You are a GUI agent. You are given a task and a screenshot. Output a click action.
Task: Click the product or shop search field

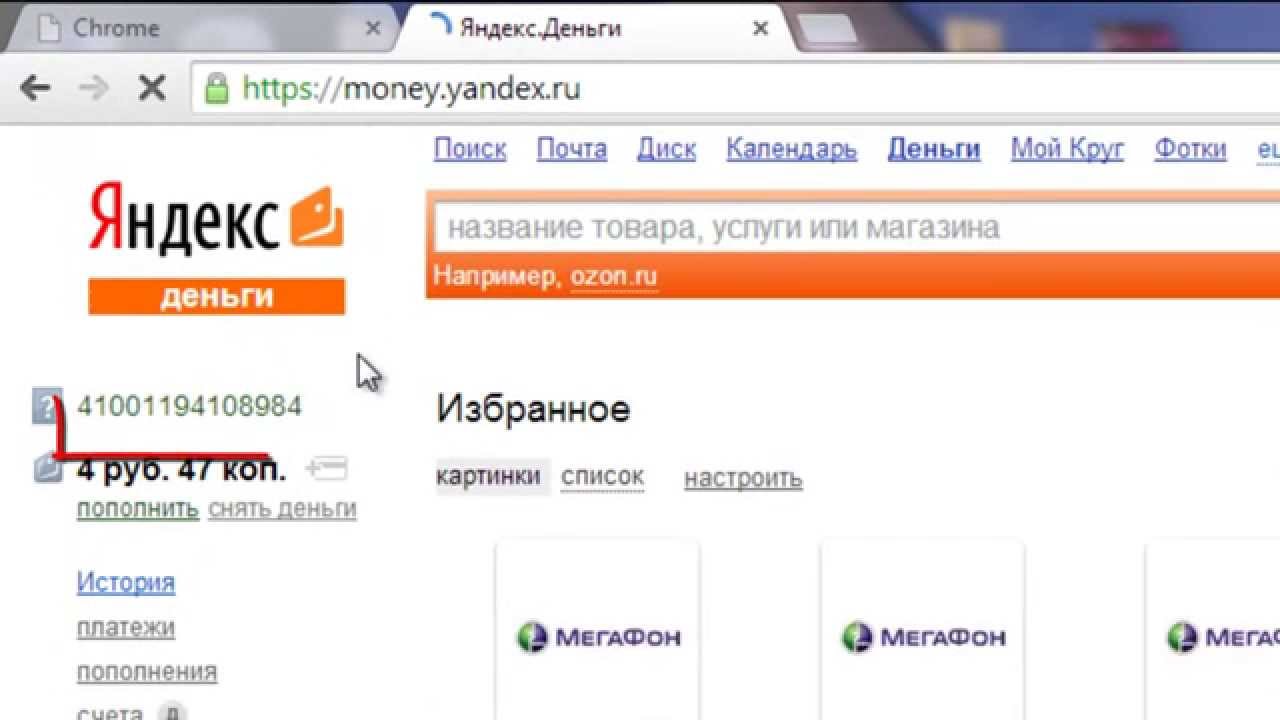point(850,228)
